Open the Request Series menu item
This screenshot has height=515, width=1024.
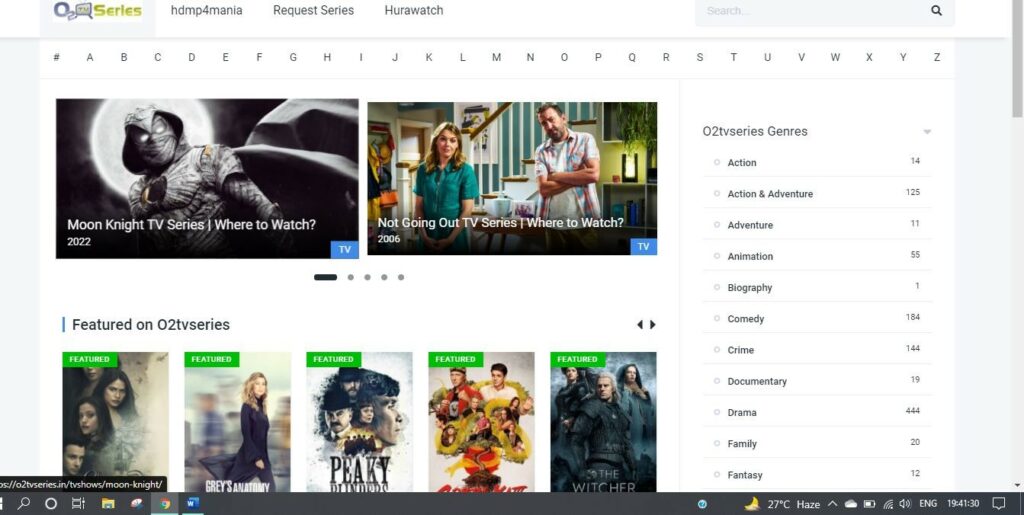click(x=313, y=11)
